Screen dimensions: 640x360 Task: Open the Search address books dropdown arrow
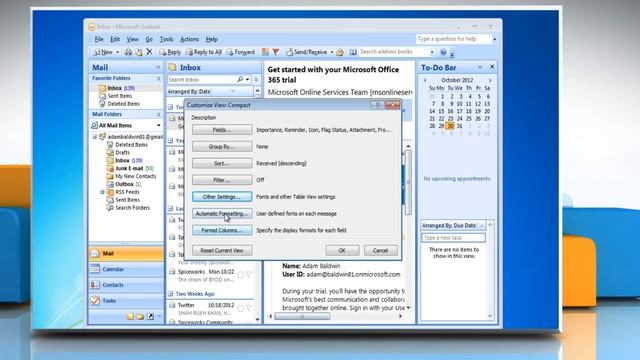pos(432,52)
